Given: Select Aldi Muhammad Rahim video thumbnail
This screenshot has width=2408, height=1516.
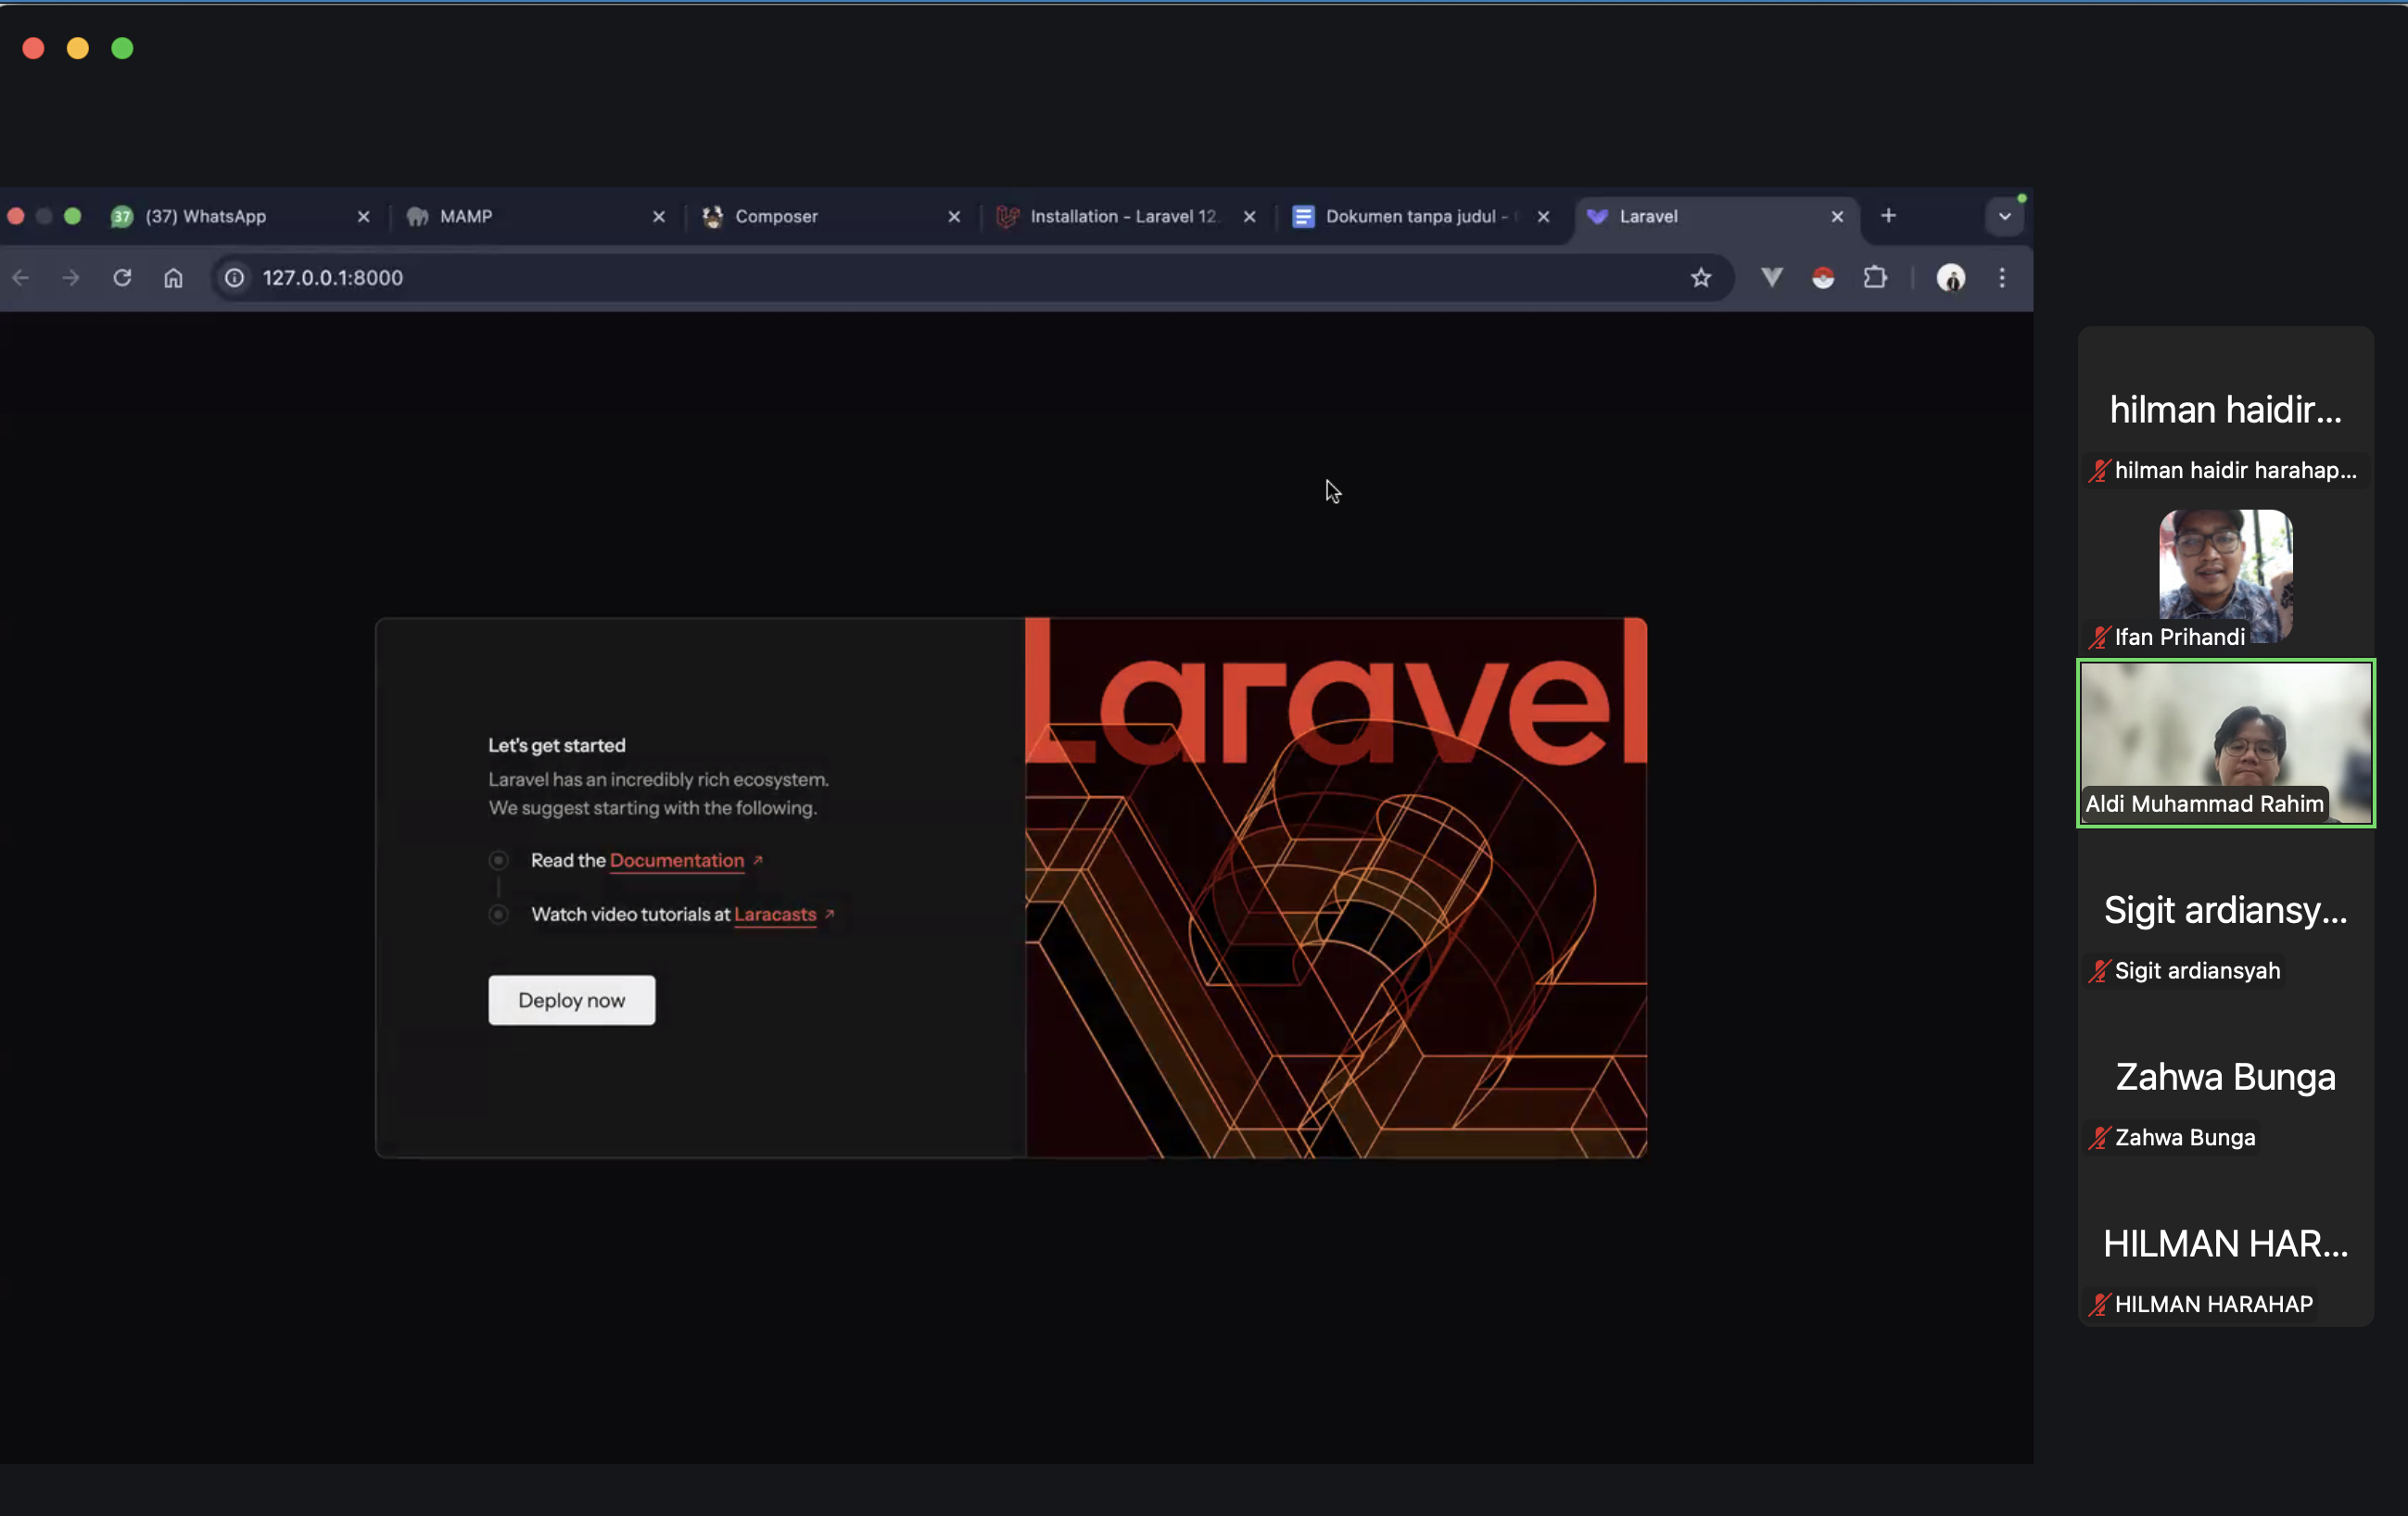Looking at the screenshot, I should 2225,742.
